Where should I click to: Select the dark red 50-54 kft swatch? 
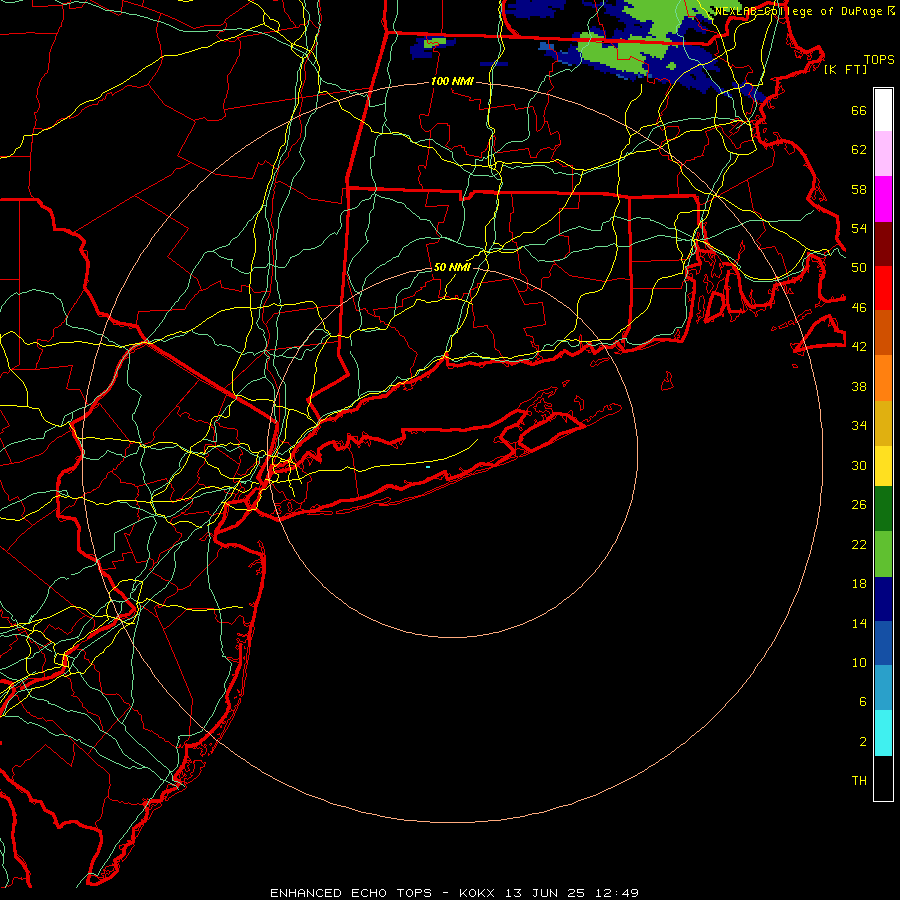pyautogui.click(x=883, y=244)
